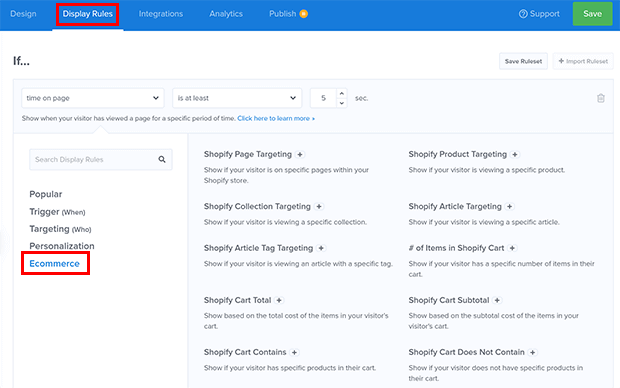This screenshot has width=620, height=388.
Task: Follow the Click here to learn more link
Action: click(276, 118)
